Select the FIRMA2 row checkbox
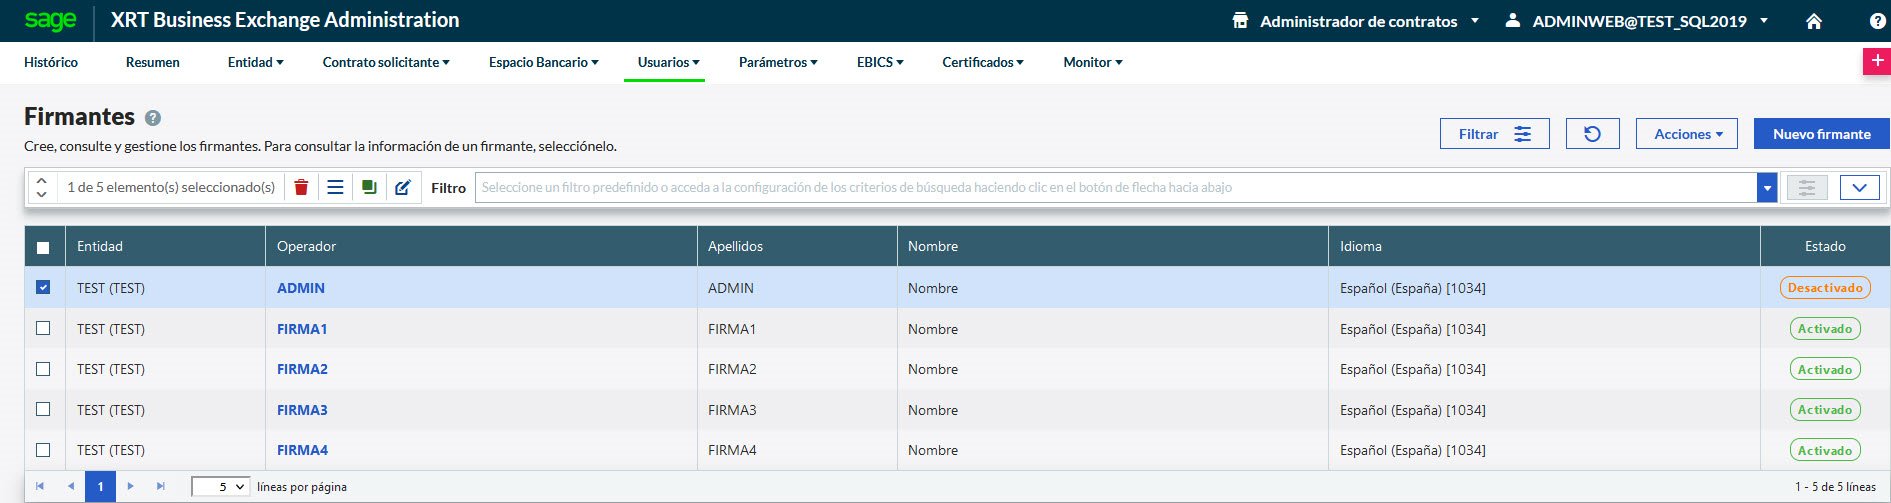 coord(43,369)
